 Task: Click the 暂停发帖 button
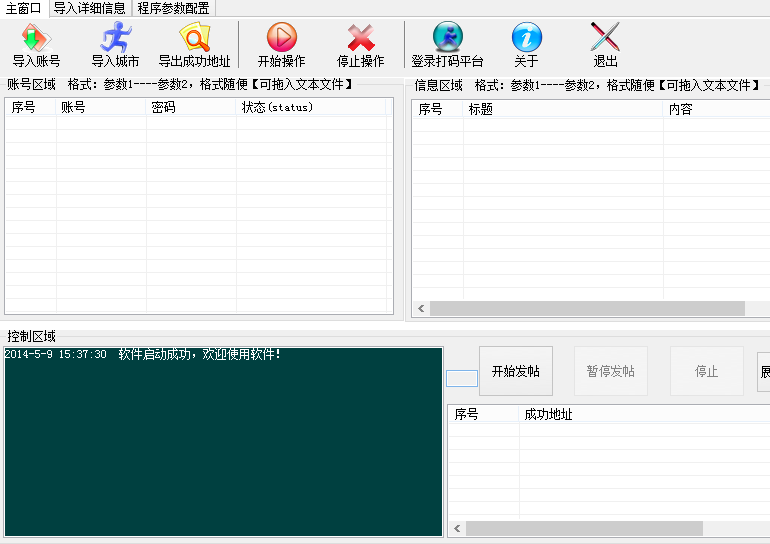610,371
